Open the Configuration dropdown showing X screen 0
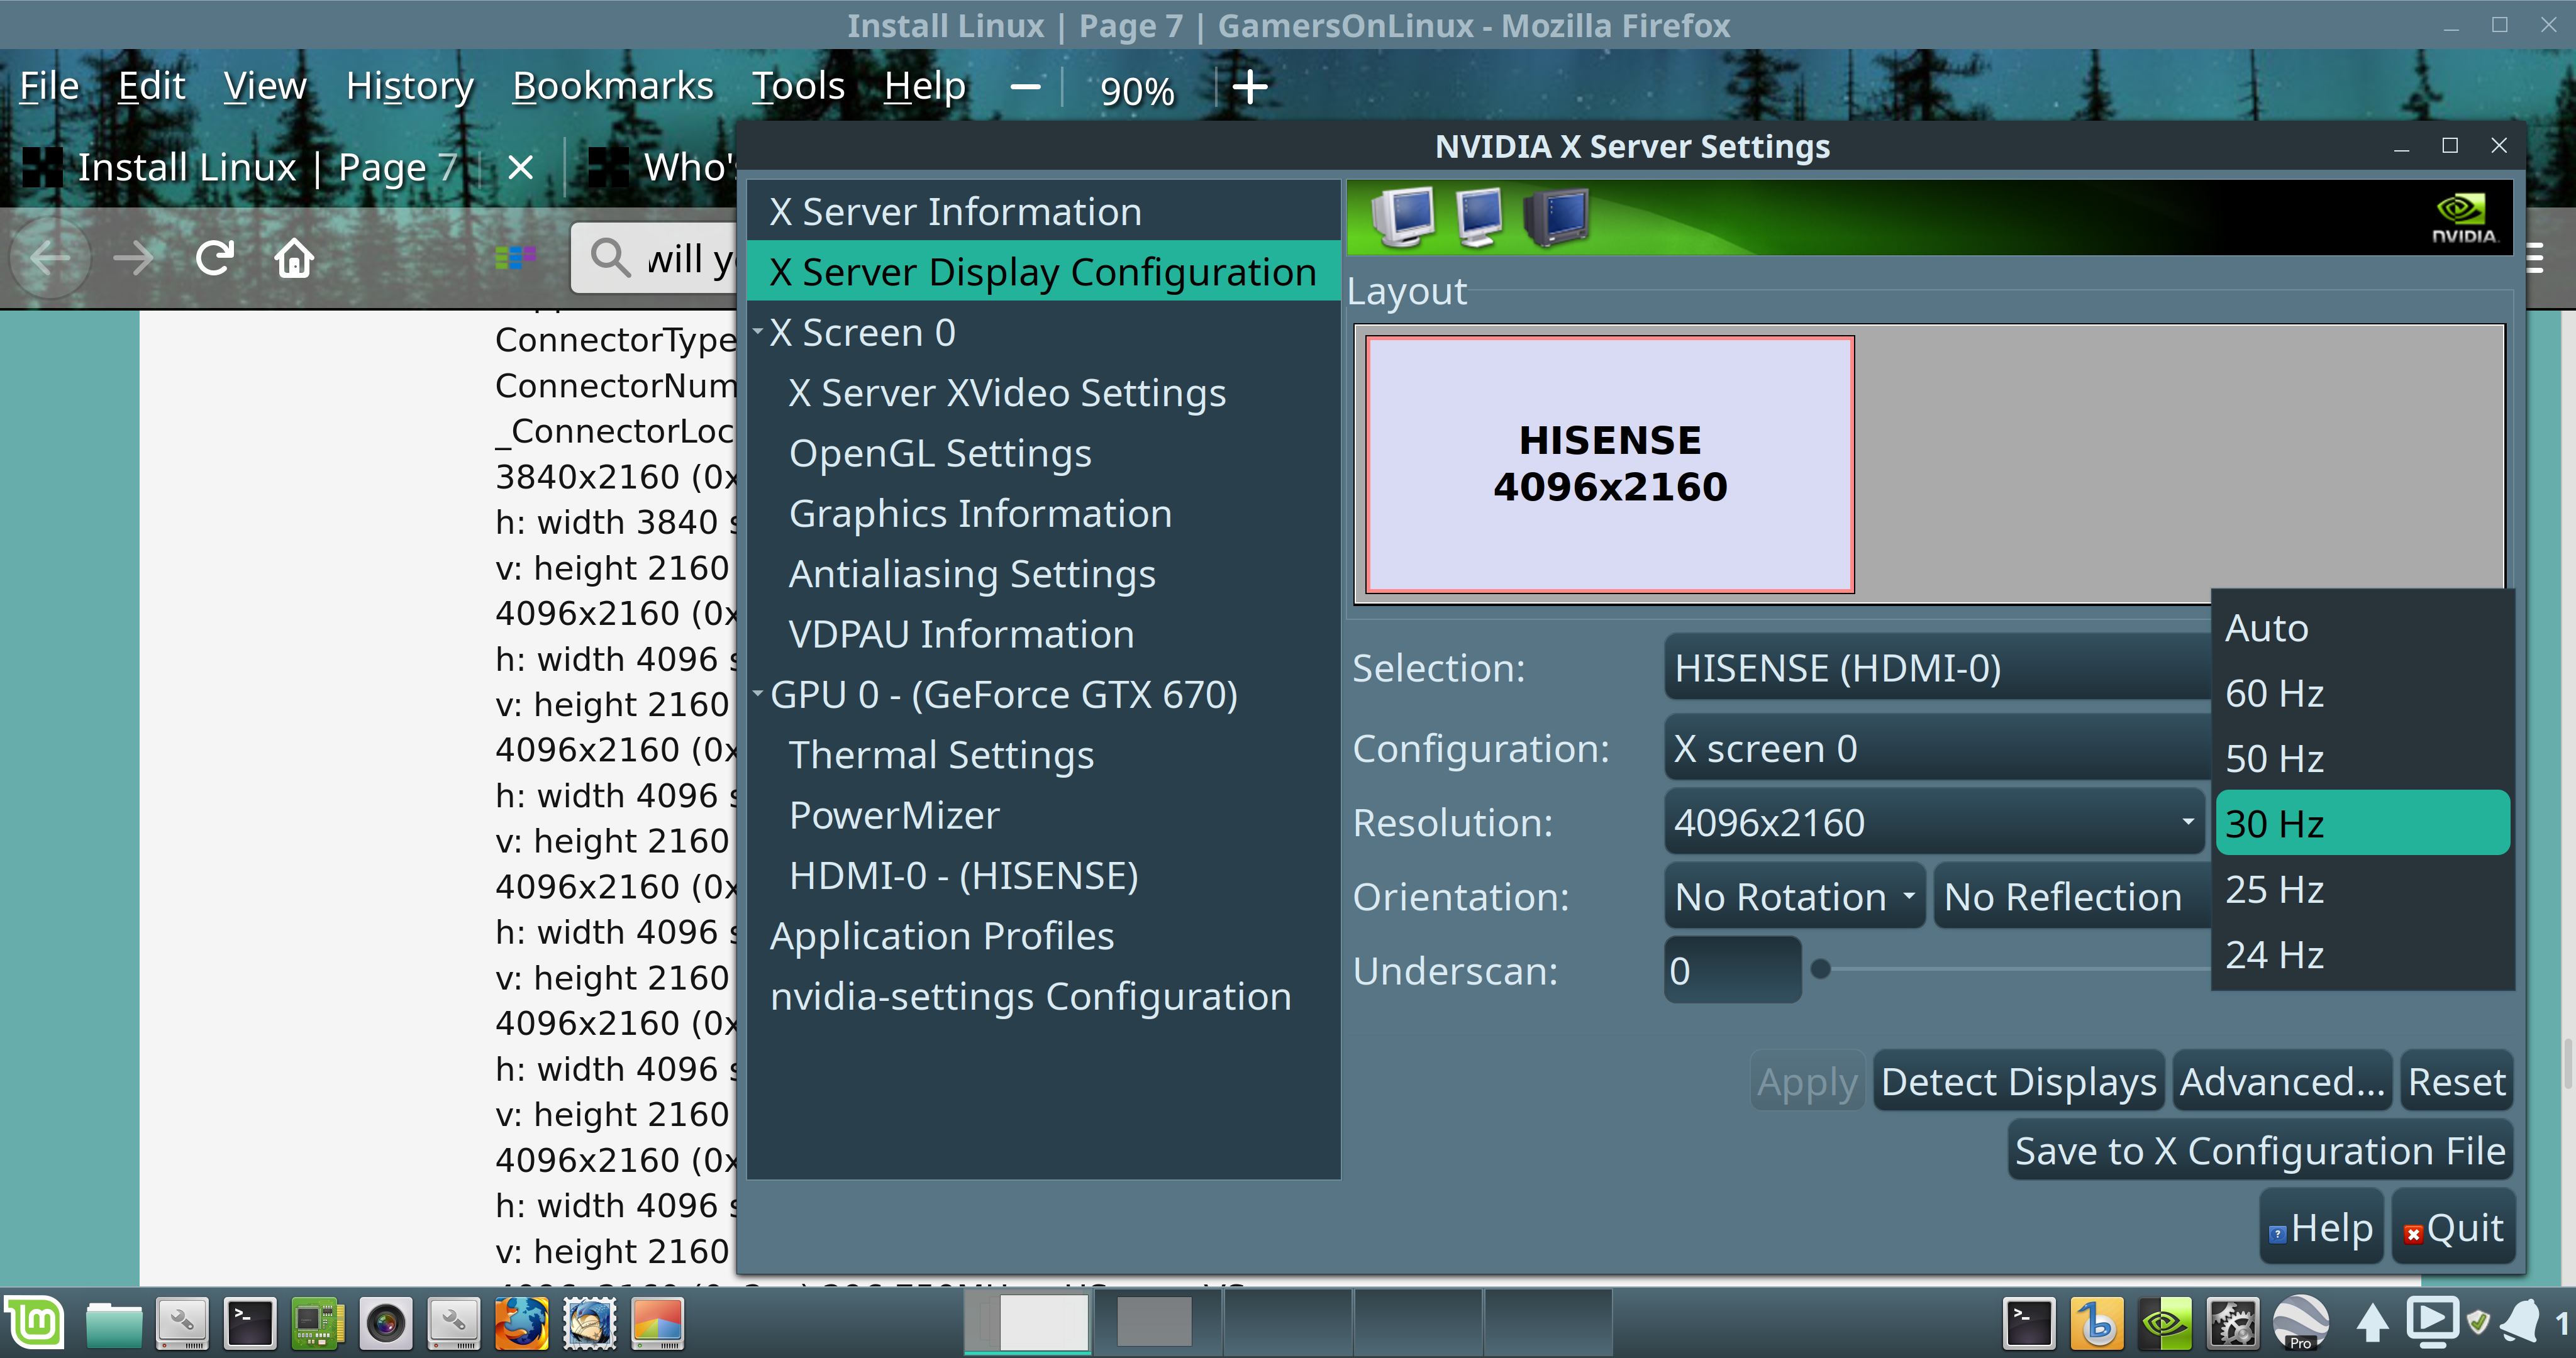Screen dimensions: 2576x1358 [1936, 748]
